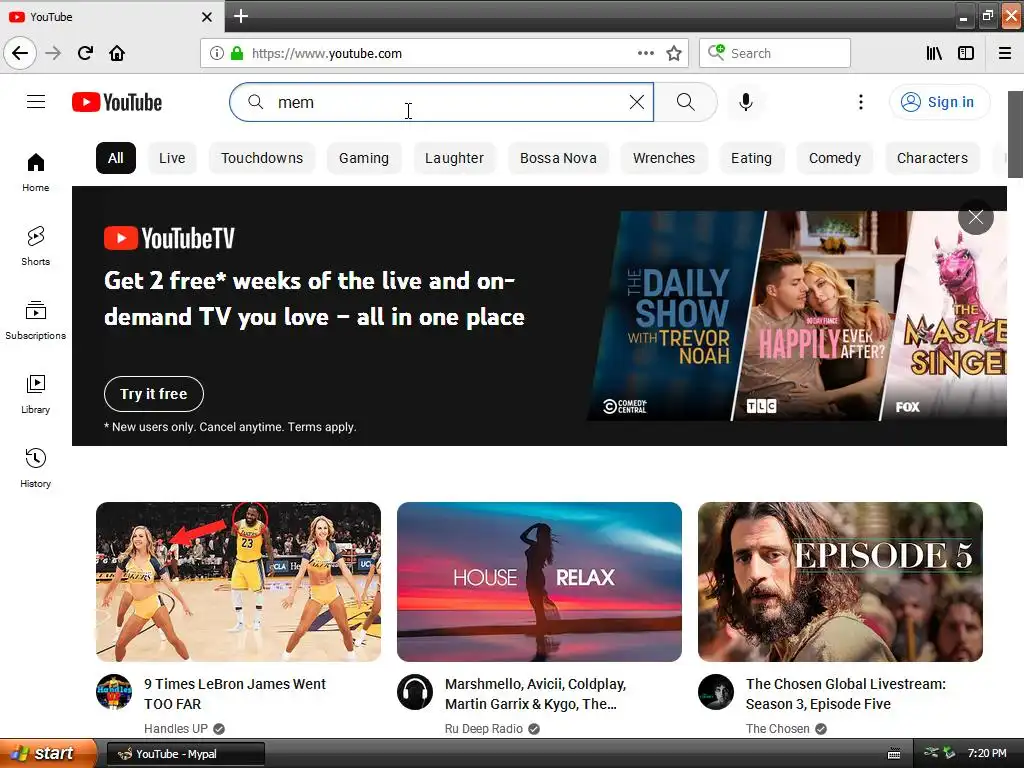This screenshot has width=1024, height=768.
Task: Click the page vertical scrollbar thumb
Action: [x=1016, y=134]
